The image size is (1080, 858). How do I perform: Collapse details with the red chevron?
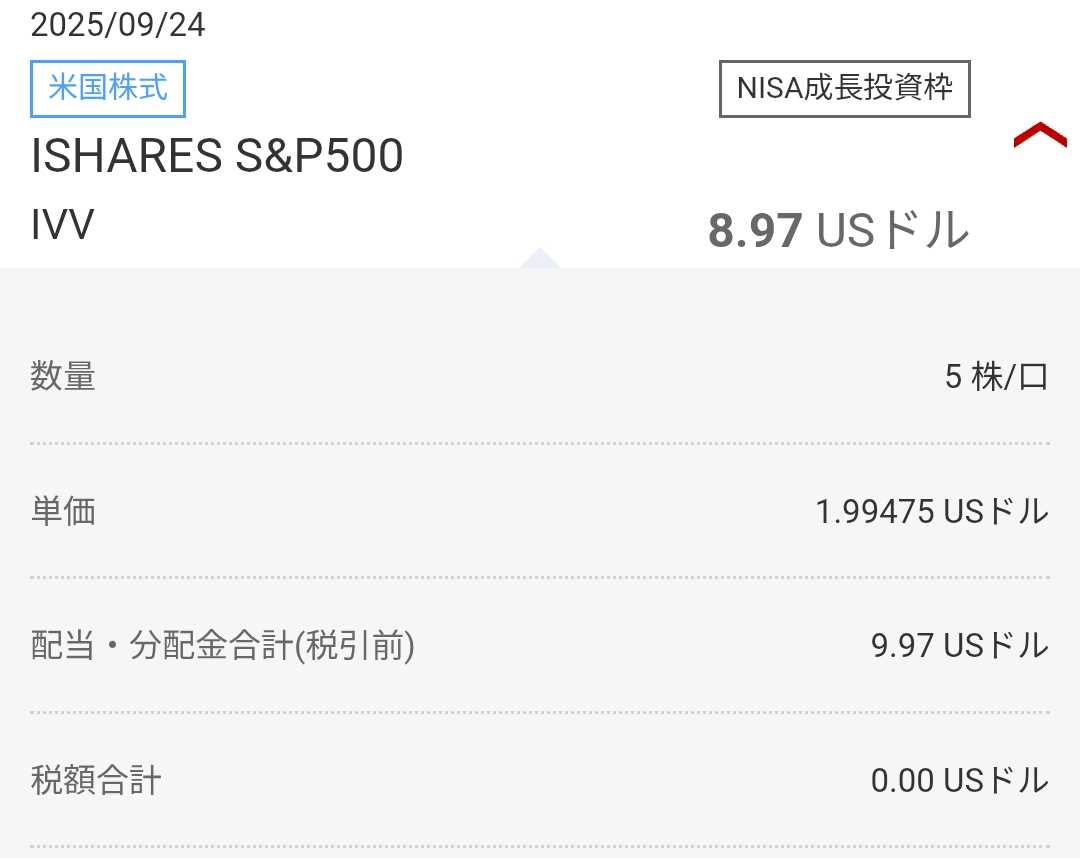coord(1040,136)
